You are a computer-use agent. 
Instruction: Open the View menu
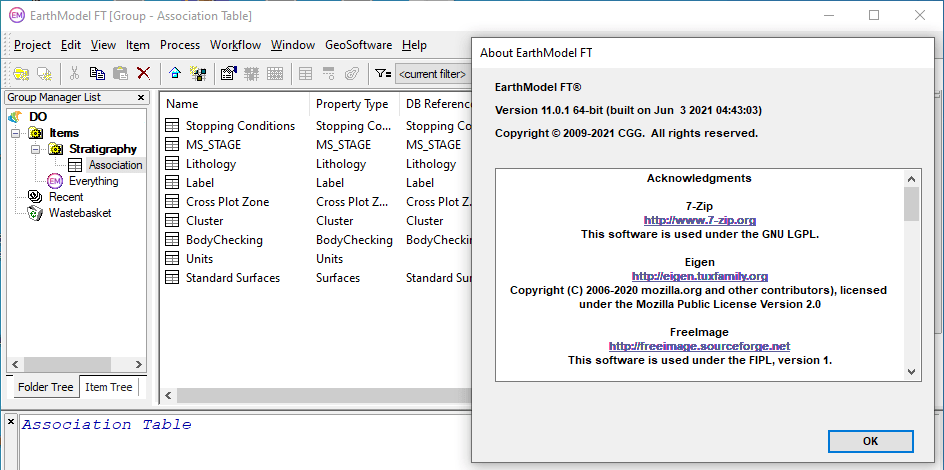(x=104, y=45)
